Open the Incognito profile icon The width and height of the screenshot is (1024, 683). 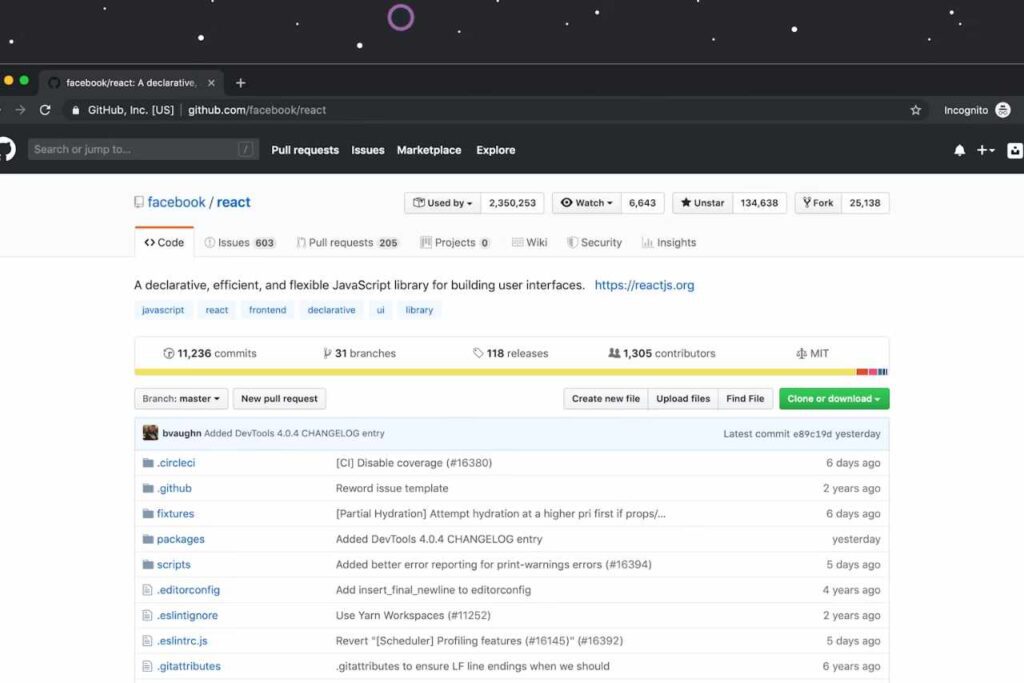(x=1002, y=110)
